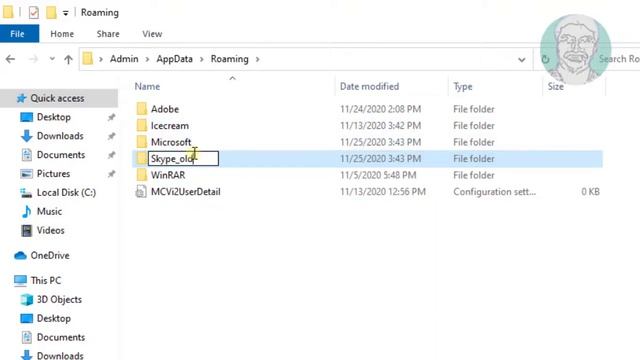Click the 3D Objects cube icon
This screenshot has height=360, width=640.
point(27,300)
